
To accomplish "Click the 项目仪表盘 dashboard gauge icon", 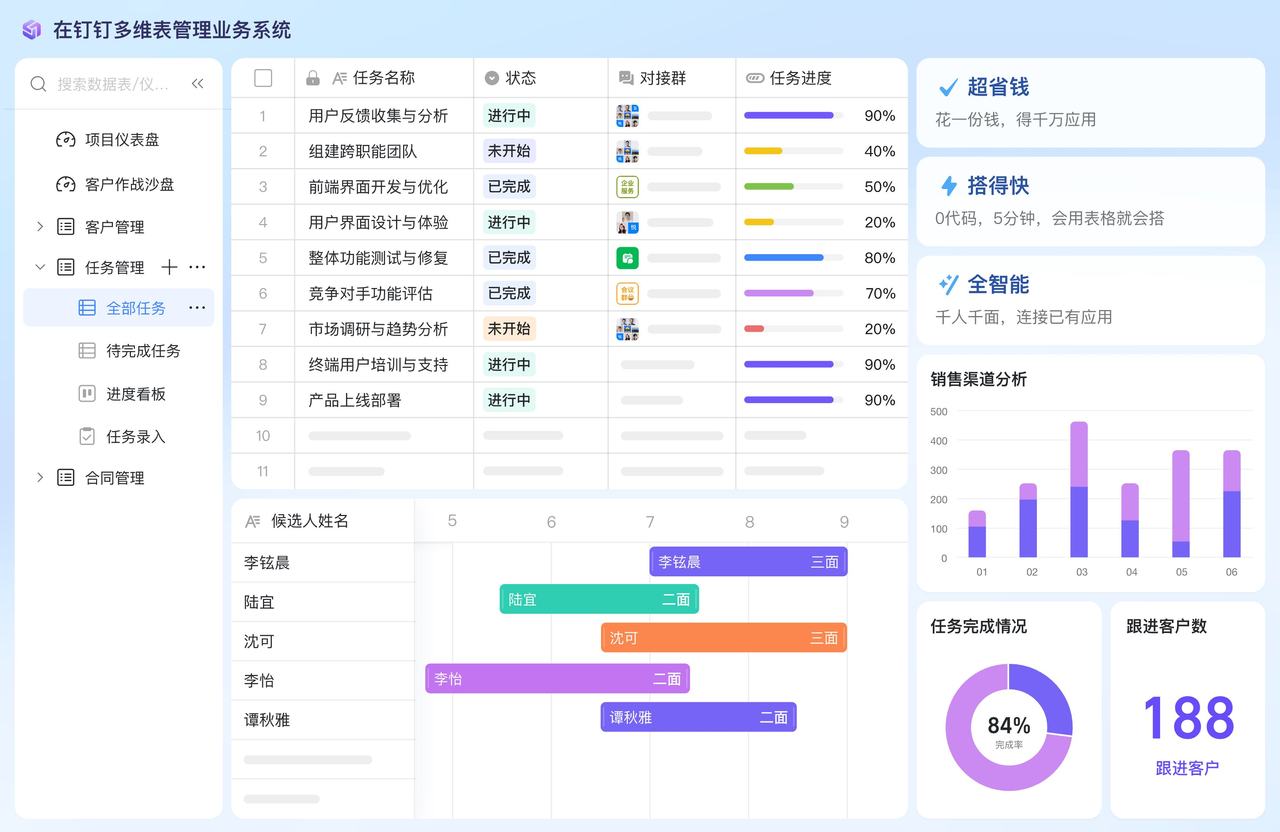I will 66,140.
